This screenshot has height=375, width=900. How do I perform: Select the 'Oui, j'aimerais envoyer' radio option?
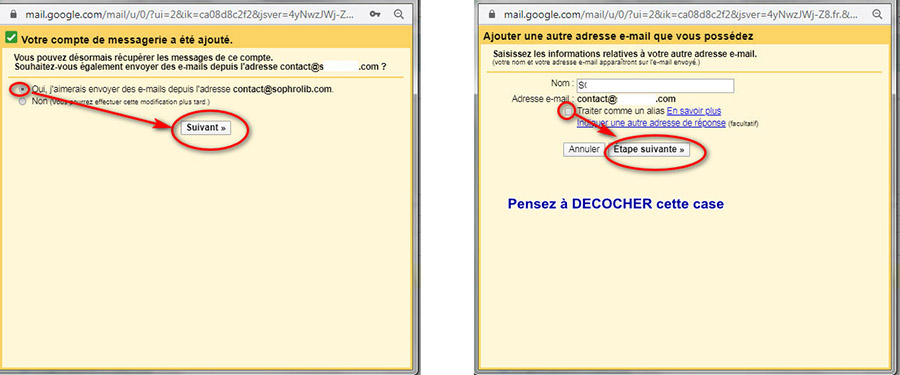[x=22, y=90]
